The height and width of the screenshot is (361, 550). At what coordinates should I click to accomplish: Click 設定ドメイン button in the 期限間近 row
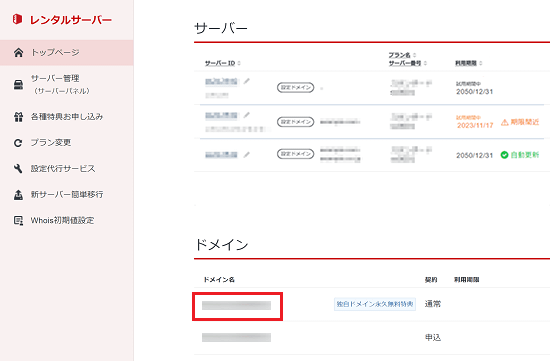pos(296,122)
